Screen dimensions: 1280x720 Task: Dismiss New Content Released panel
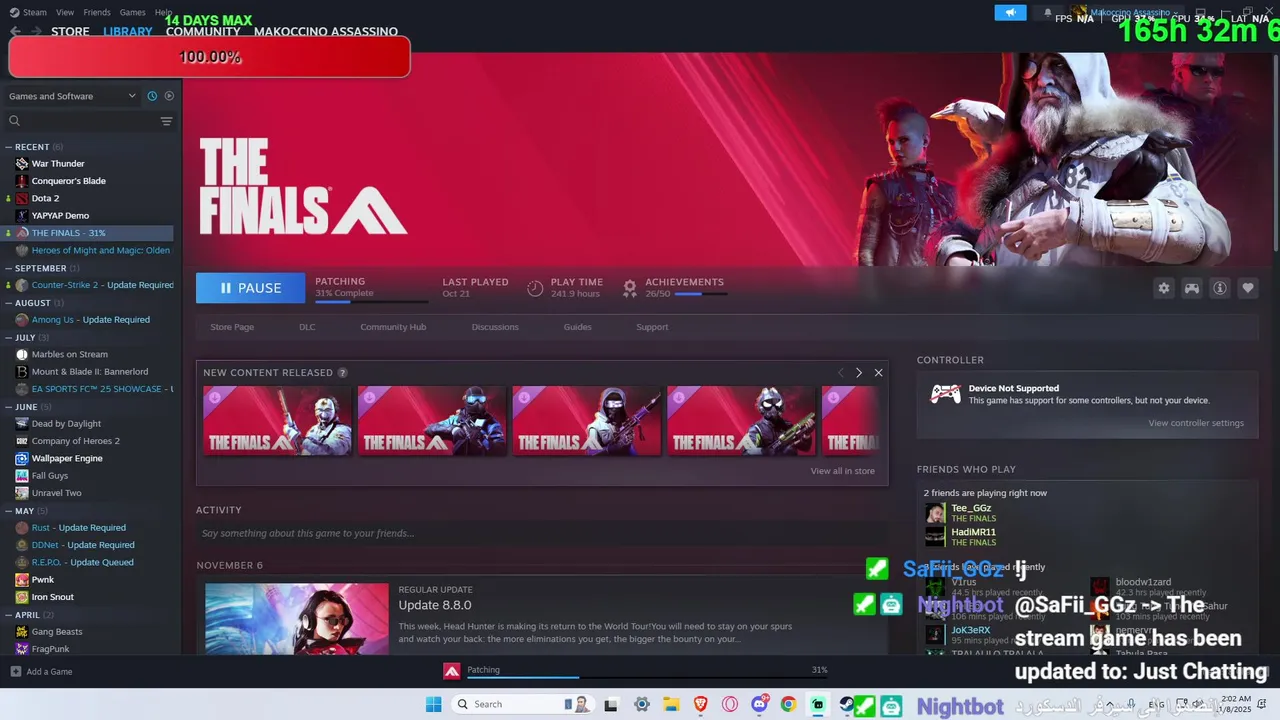point(878,373)
